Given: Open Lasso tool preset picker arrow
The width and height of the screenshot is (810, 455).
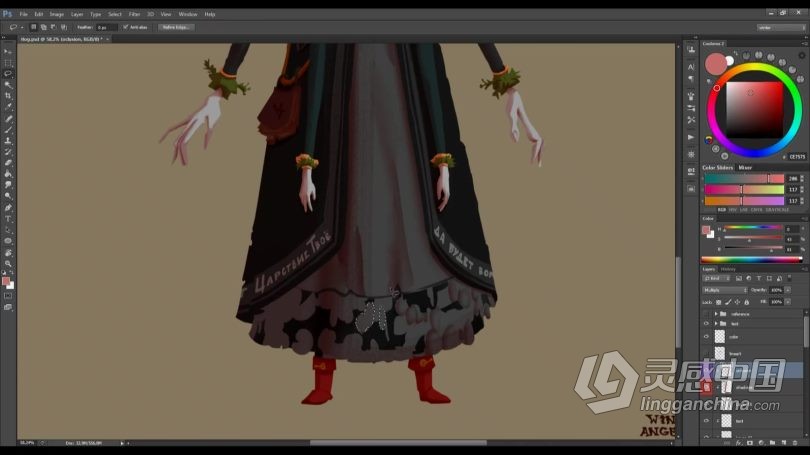Looking at the screenshot, I should [22, 27].
